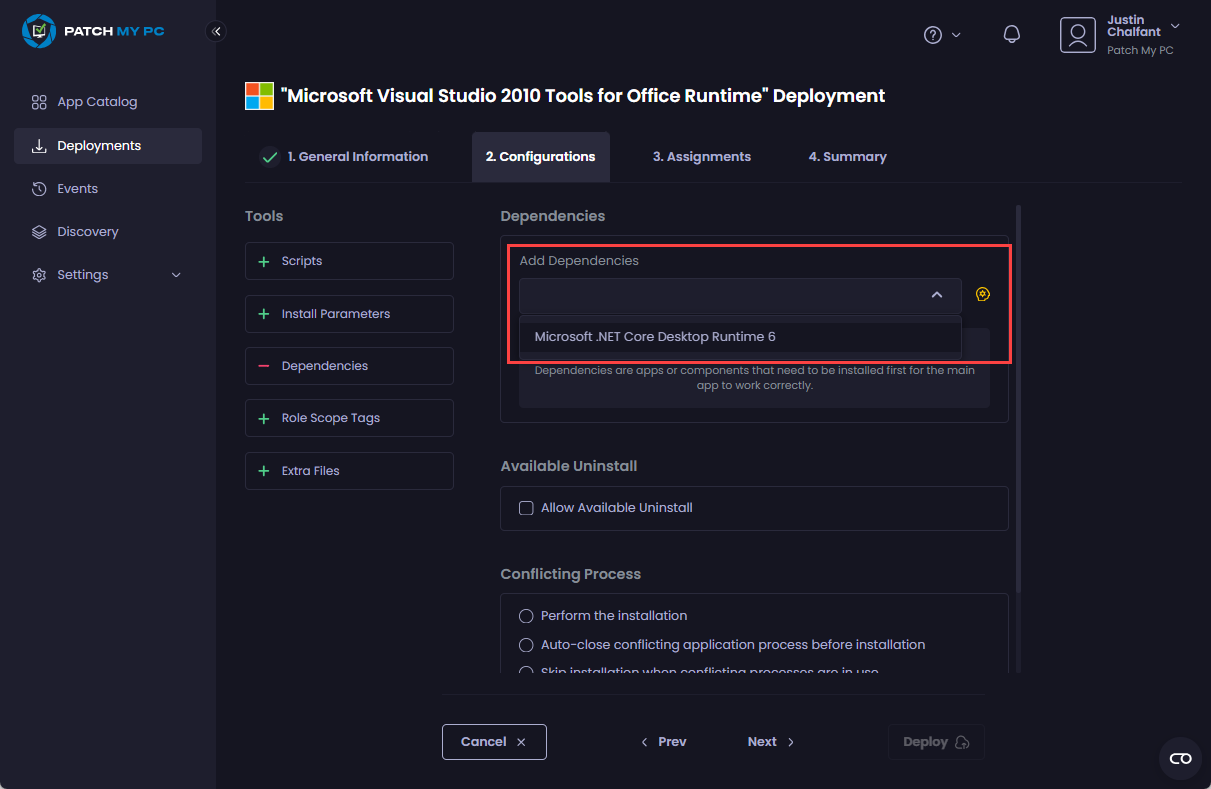Image resolution: width=1211 pixels, height=789 pixels.
Task: Go to App Catalog in sidebar
Action: 97,102
